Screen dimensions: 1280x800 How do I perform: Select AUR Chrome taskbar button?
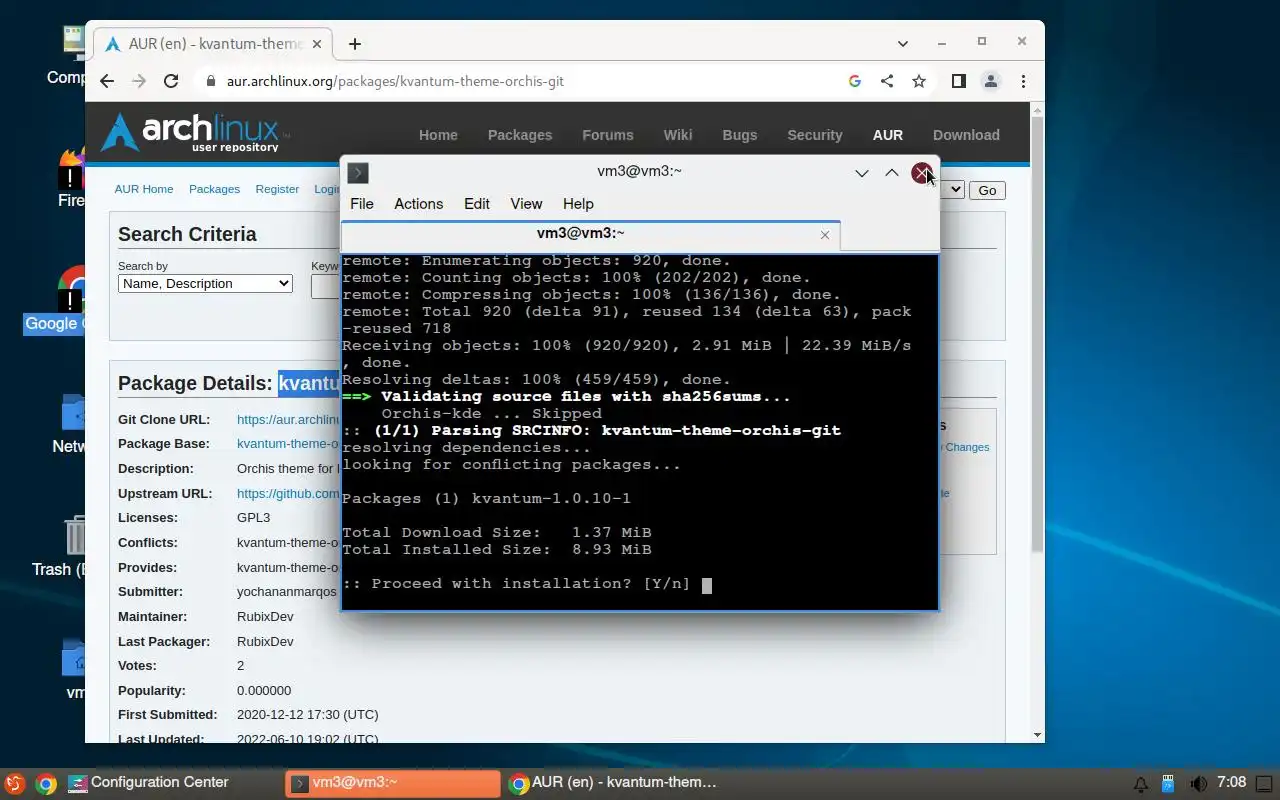coord(612,783)
